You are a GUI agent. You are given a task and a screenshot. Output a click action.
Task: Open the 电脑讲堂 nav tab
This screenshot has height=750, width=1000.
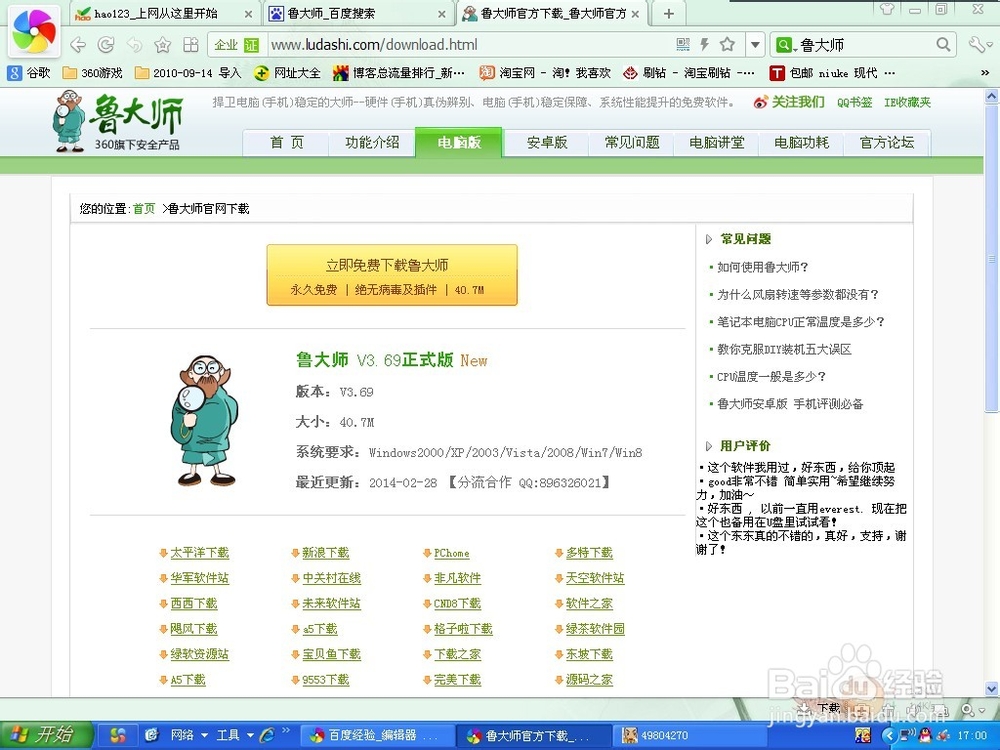pos(716,142)
